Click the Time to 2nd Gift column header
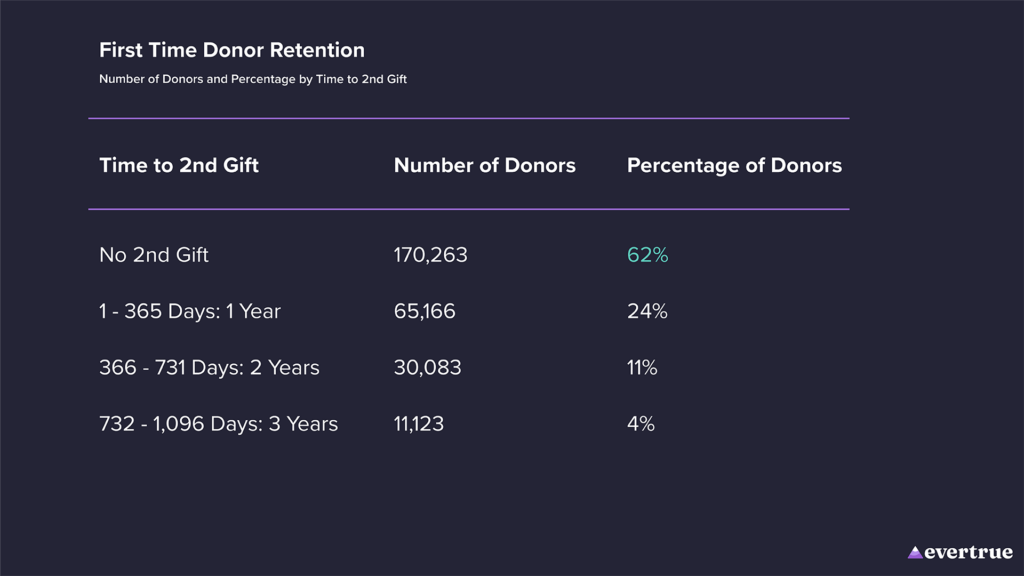Image resolution: width=1024 pixels, height=576 pixels. (179, 166)
